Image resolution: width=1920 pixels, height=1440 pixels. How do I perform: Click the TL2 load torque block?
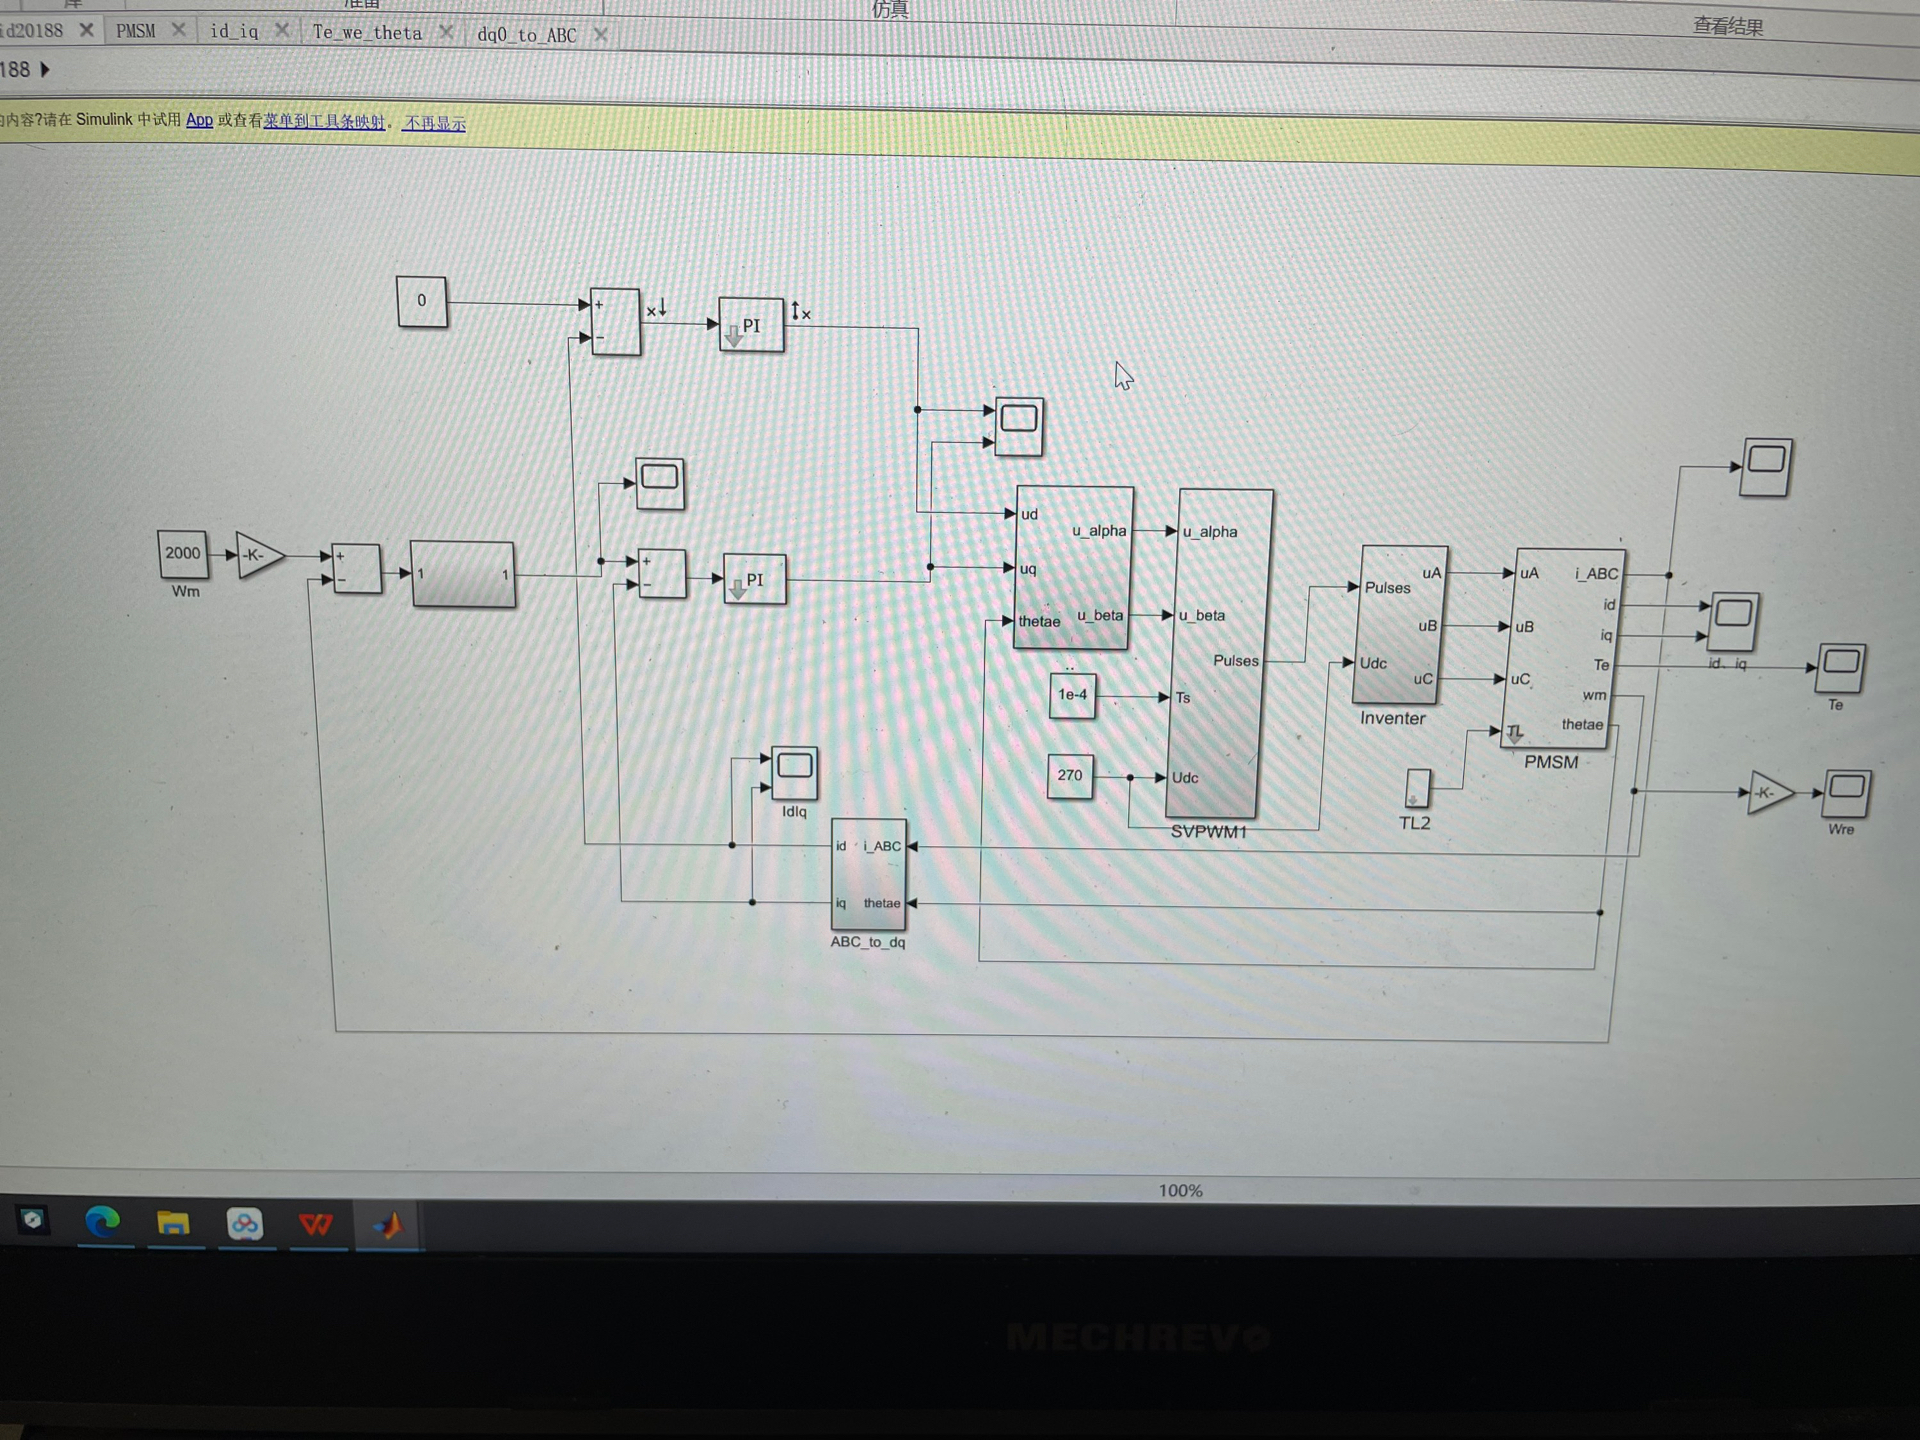1417,788
